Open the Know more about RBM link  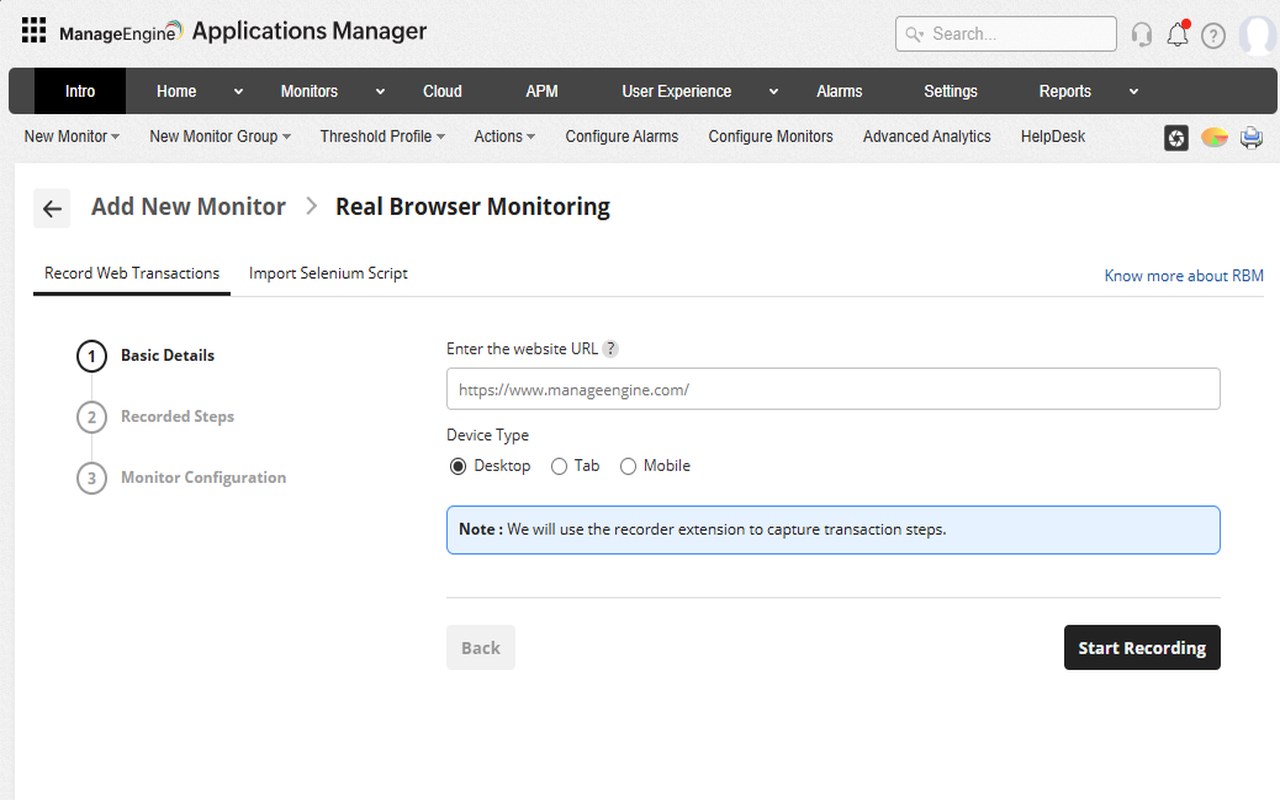1183,276
